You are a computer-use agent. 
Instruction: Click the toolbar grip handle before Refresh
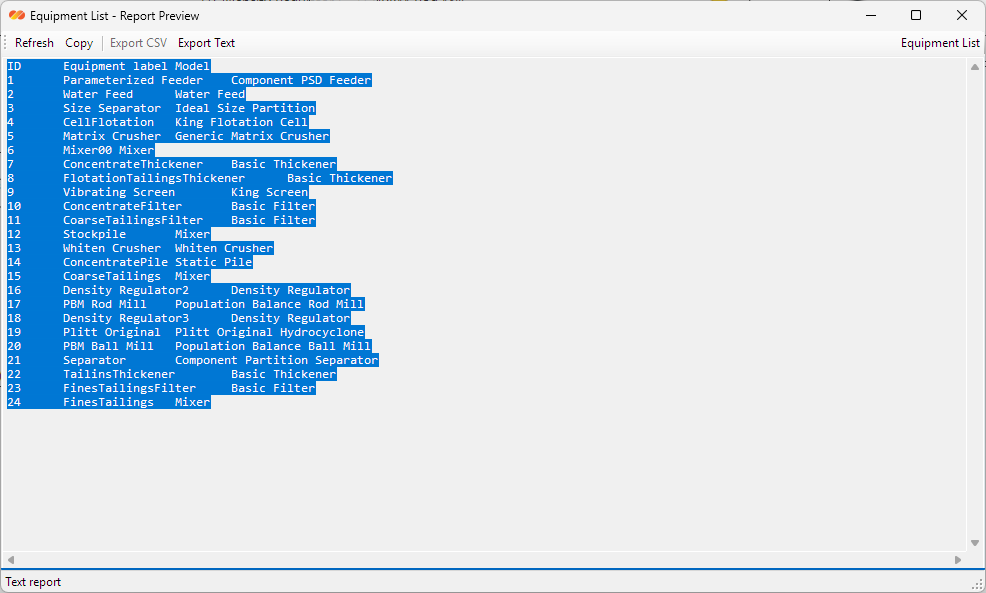point(5,43)
